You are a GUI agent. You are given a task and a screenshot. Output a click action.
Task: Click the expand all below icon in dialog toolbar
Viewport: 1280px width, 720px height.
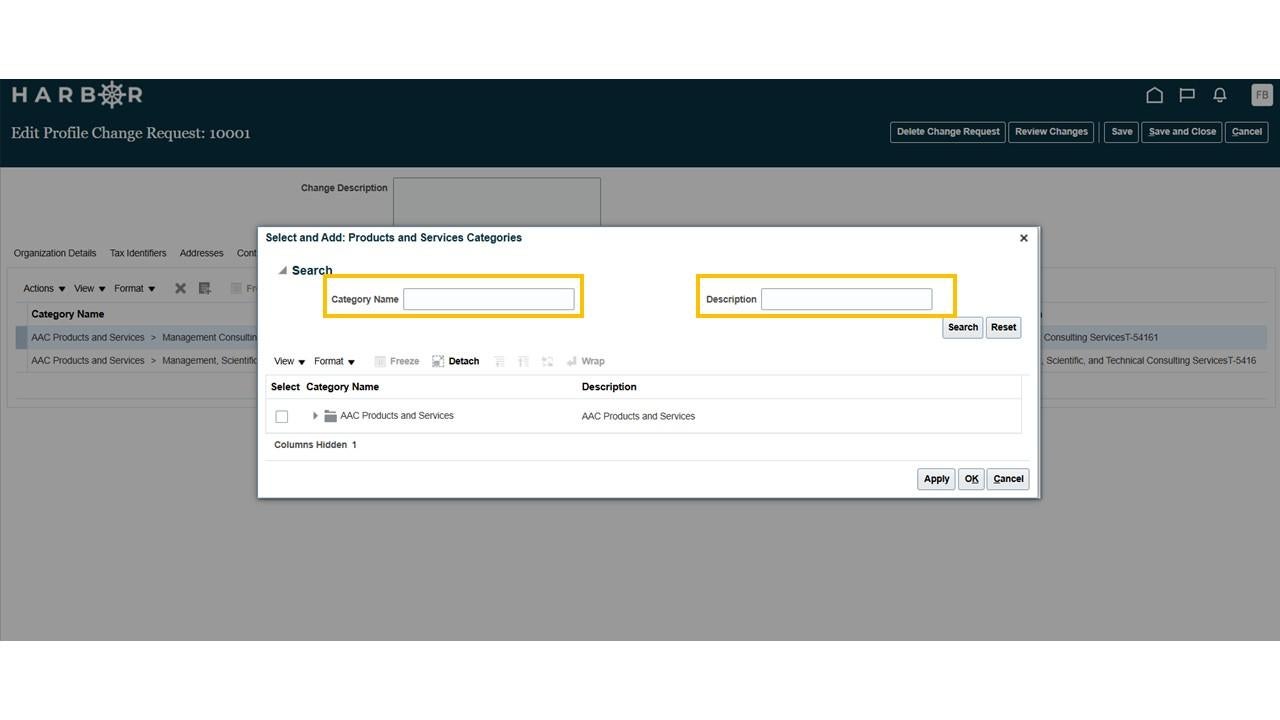523,361
